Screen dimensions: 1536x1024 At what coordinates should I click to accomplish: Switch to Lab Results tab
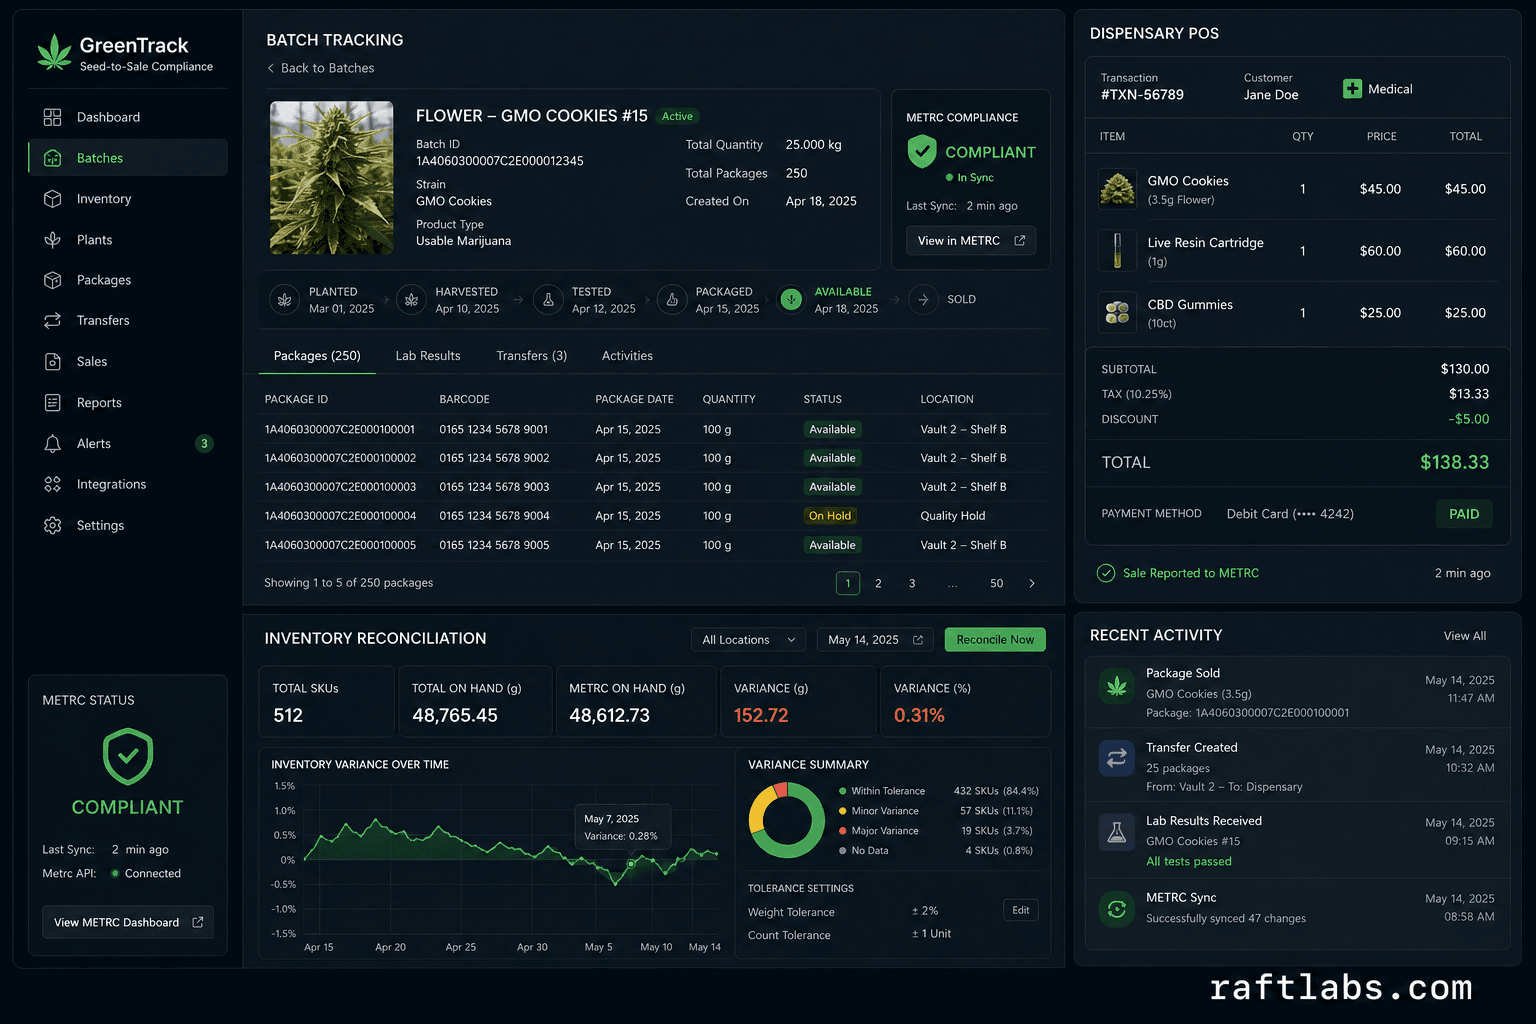pyautogui.click(x=428, y=356)
